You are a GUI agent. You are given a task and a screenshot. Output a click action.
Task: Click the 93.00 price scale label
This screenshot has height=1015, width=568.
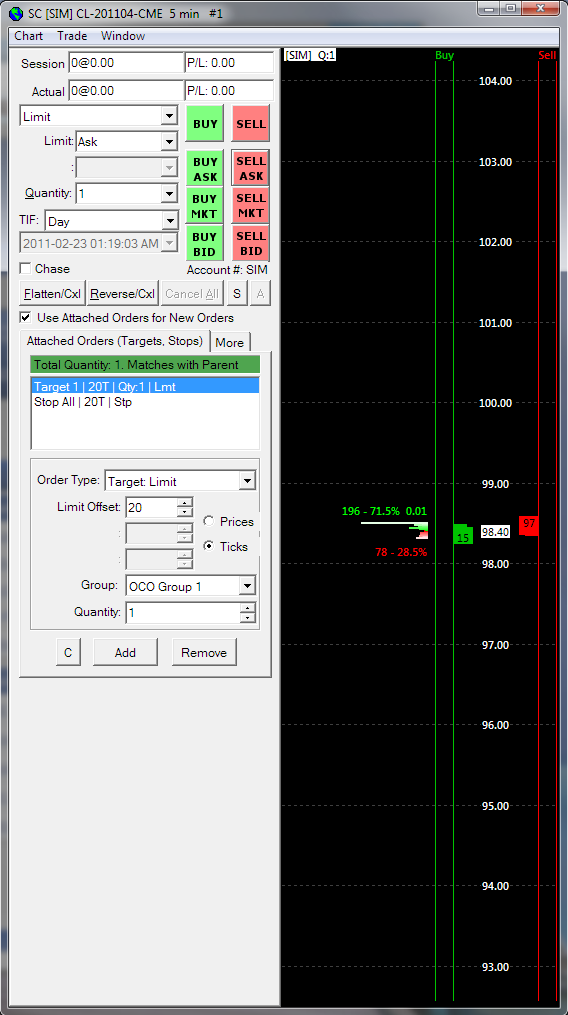(495, 967)
